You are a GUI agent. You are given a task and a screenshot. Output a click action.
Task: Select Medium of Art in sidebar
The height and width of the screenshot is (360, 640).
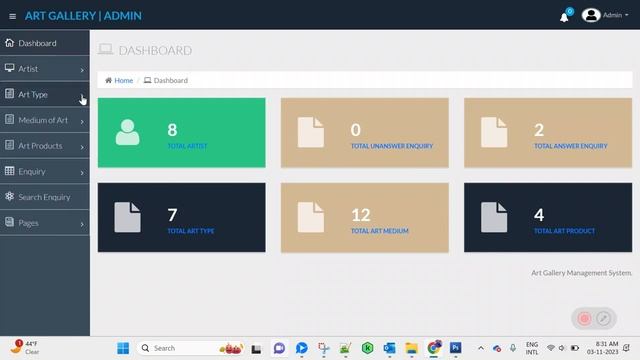pos(44,120)
